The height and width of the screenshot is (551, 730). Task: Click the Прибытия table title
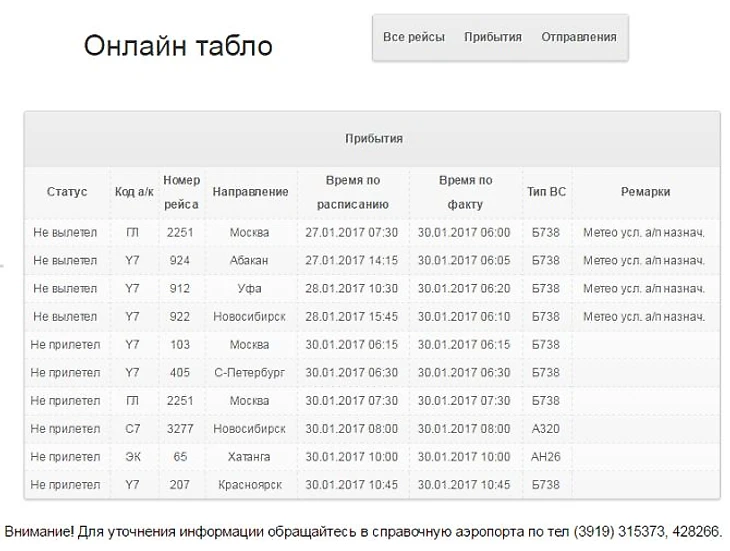point(374,139)
